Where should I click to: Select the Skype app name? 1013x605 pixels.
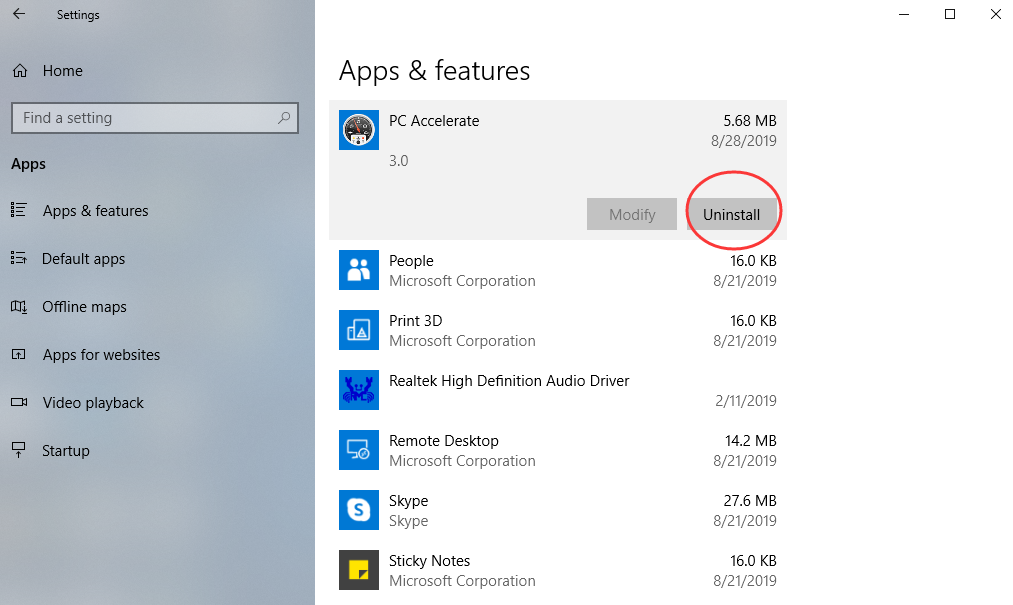[x=408, y=500]
